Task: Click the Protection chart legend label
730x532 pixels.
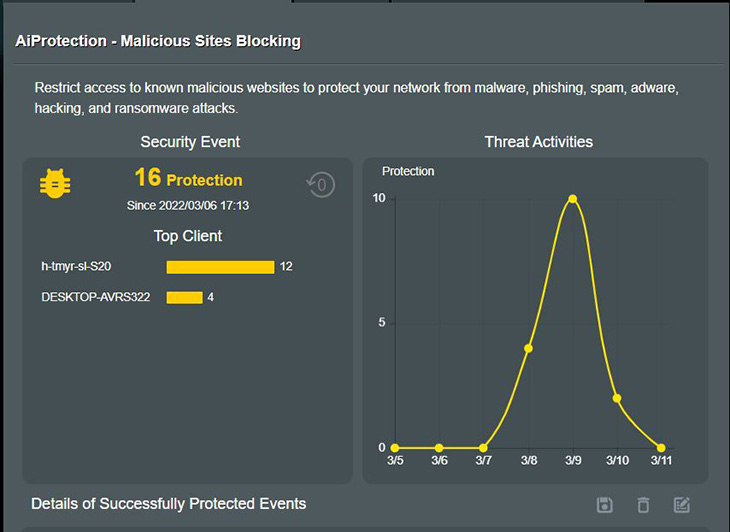Action: [408, 172]
